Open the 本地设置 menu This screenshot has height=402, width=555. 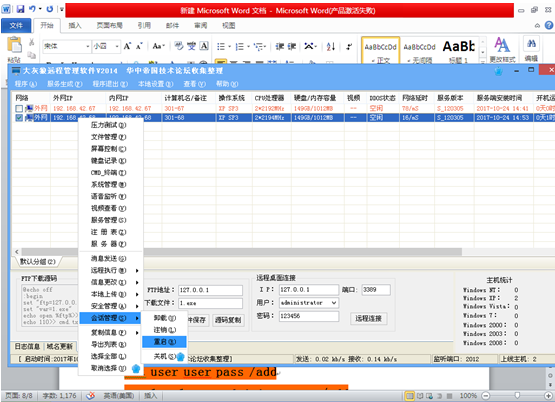coord(155,84)
